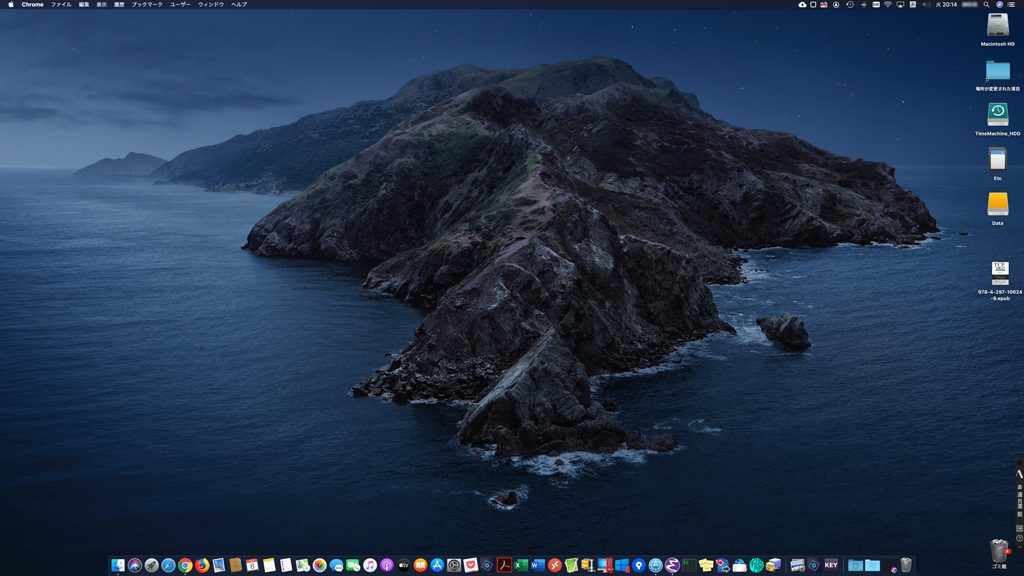Open Photos pinwheel icon in Dock
1024x576 pixels.
(x=319, y=565)
